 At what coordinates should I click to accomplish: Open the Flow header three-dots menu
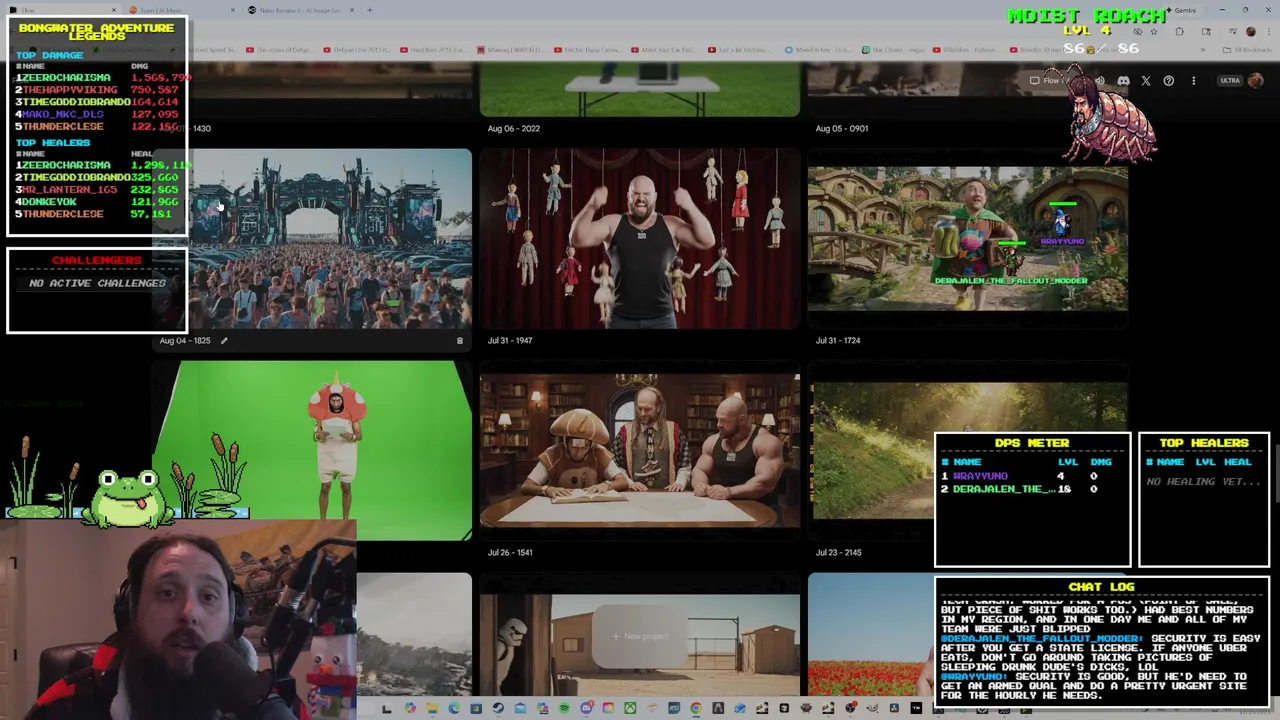point(1193,81)
